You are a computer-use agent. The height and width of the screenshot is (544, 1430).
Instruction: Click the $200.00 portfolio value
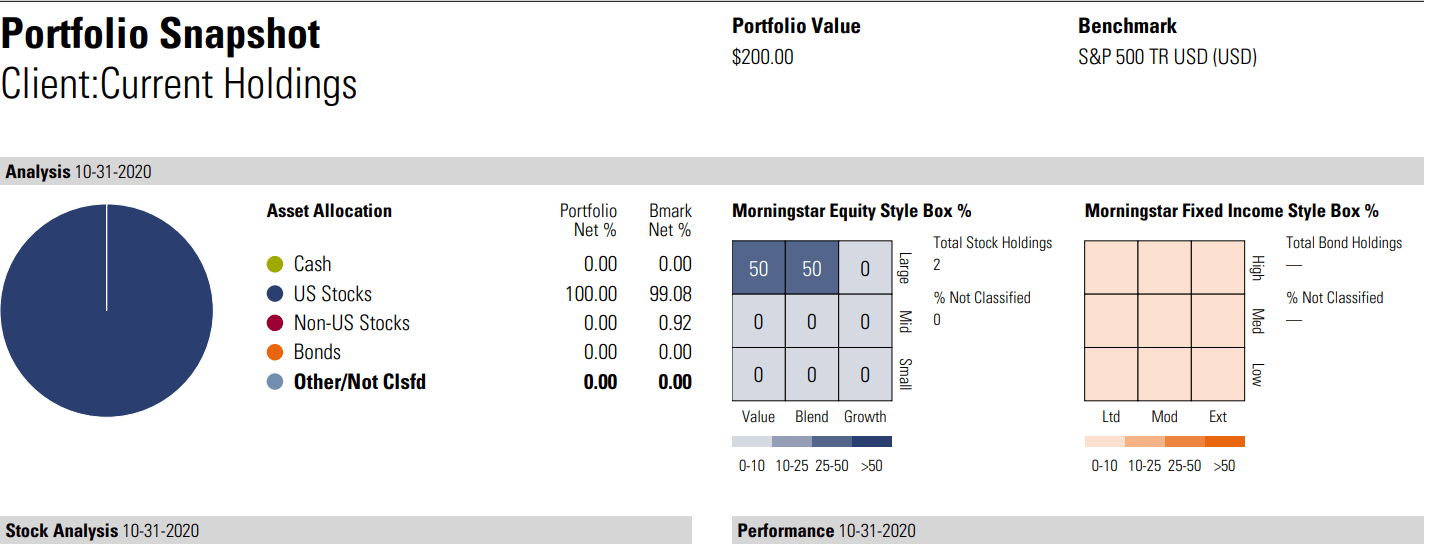762,57
